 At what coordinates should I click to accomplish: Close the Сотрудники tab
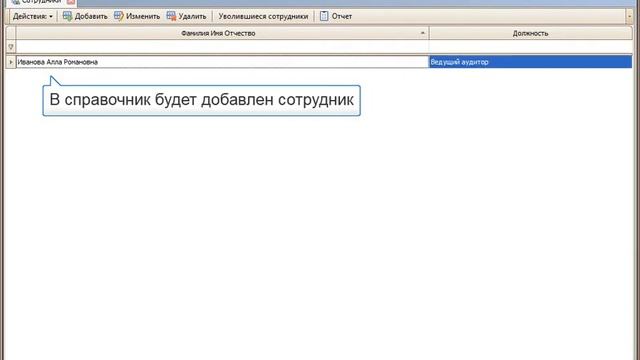tap(71, 2)
